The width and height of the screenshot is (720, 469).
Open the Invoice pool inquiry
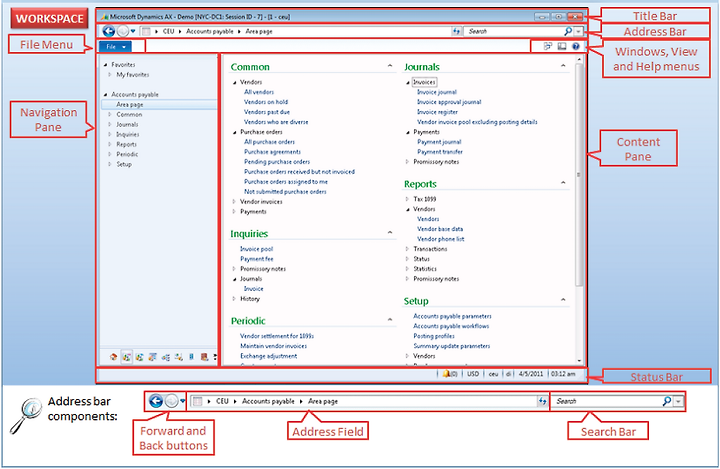[x=257, y=249]
